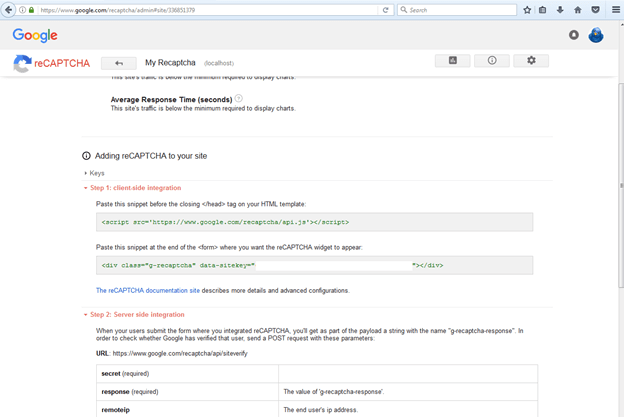Viewport: 624px width, 417px height.
Task: Open Google notifications bell icon
Action: coord(574,35)
